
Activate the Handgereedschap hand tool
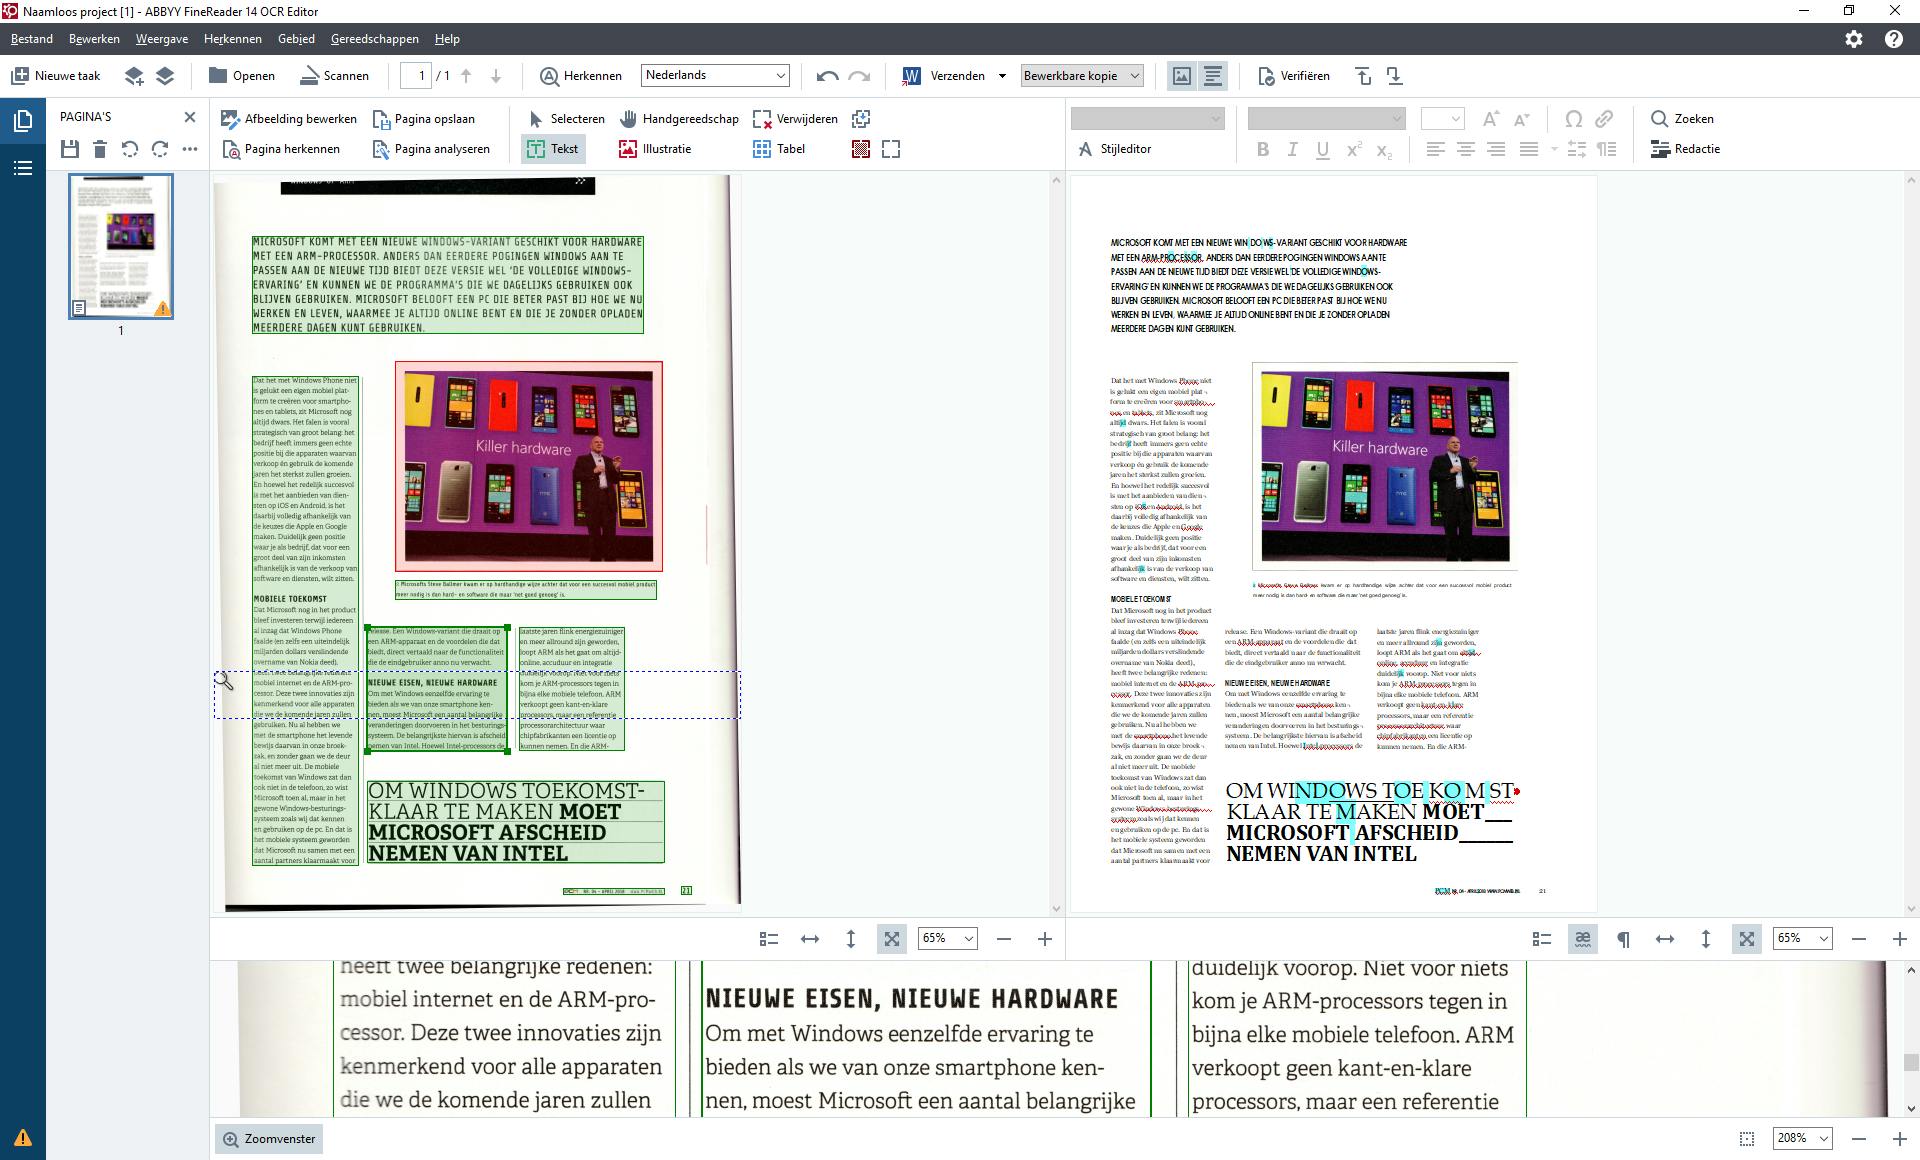[679, 119]
